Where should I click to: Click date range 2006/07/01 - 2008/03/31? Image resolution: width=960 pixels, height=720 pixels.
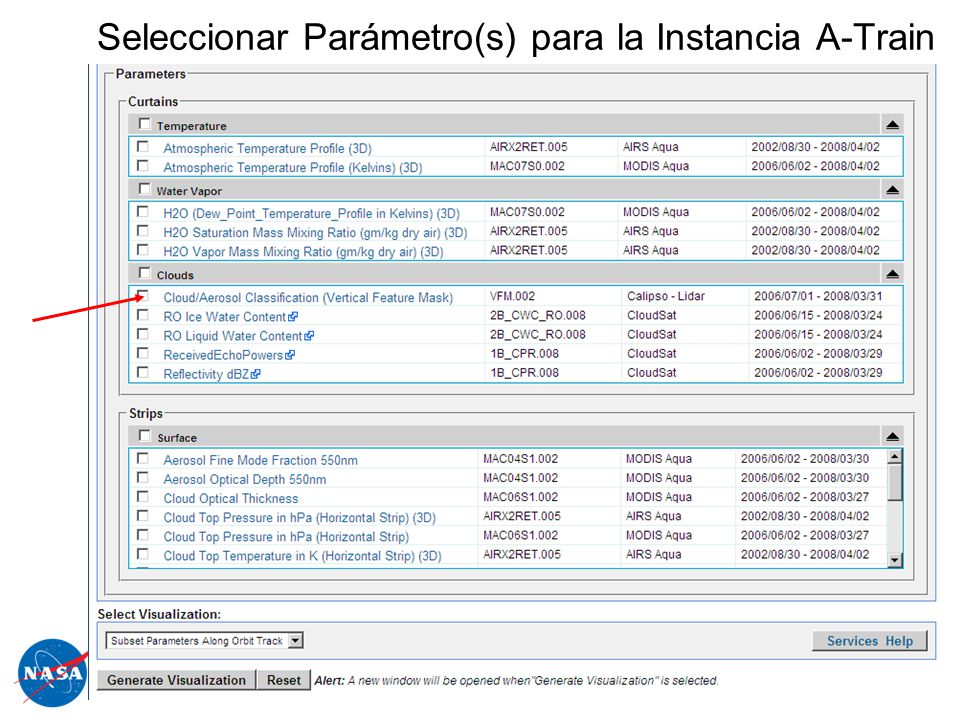(818, 296)
